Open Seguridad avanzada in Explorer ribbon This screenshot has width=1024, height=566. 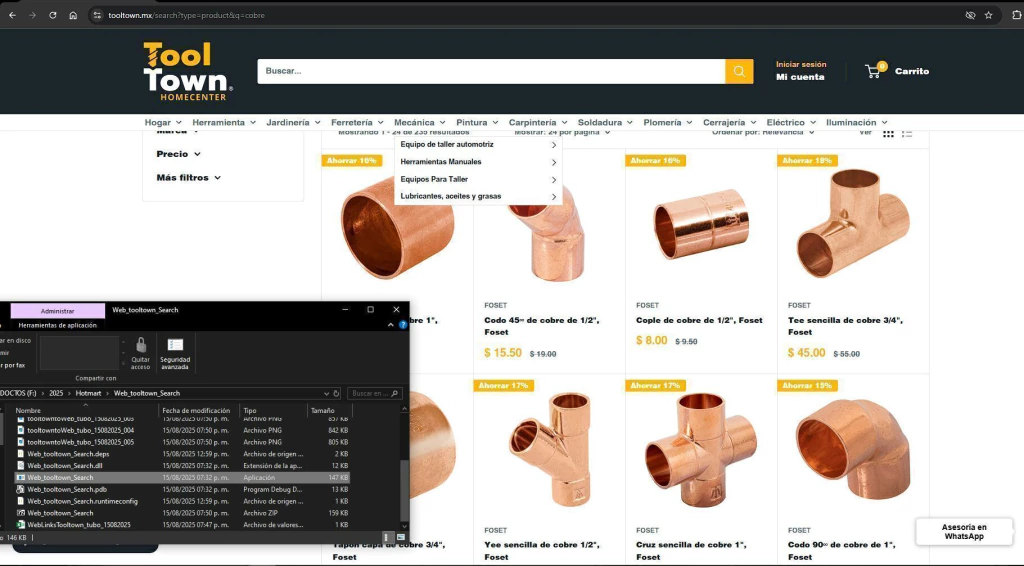[x=175, y=353]
